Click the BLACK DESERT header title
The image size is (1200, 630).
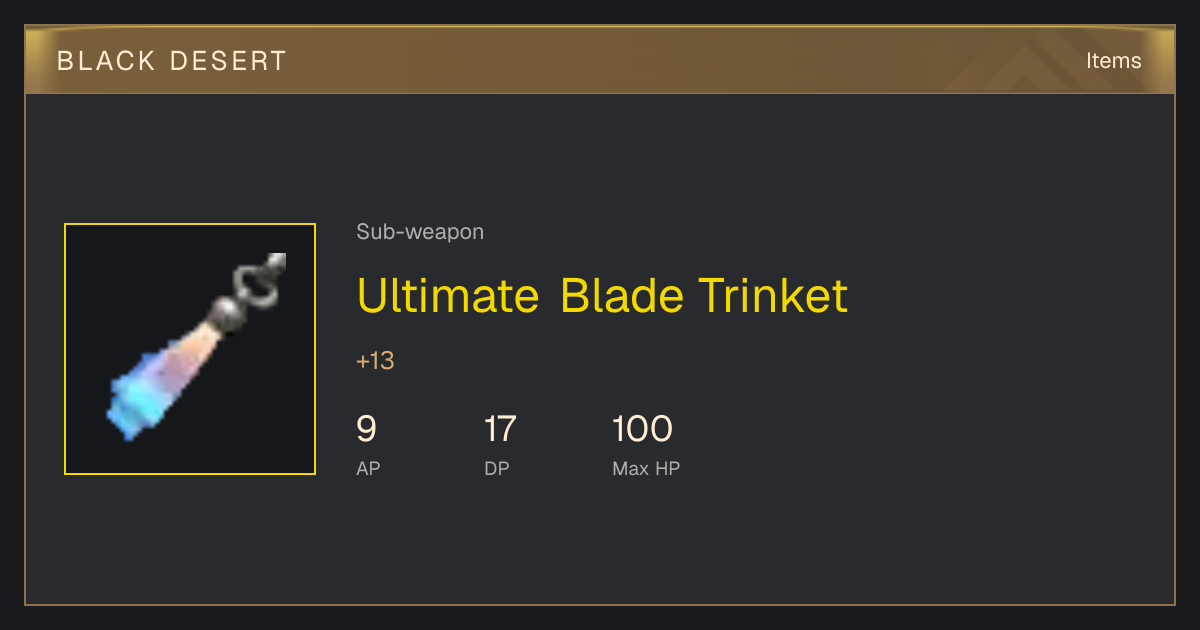click(172, 61)
